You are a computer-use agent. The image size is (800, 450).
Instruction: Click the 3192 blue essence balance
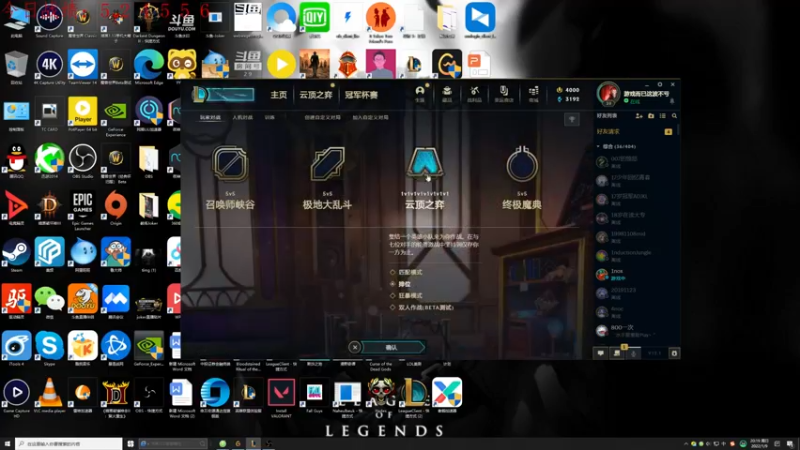(x=567, y=99)
